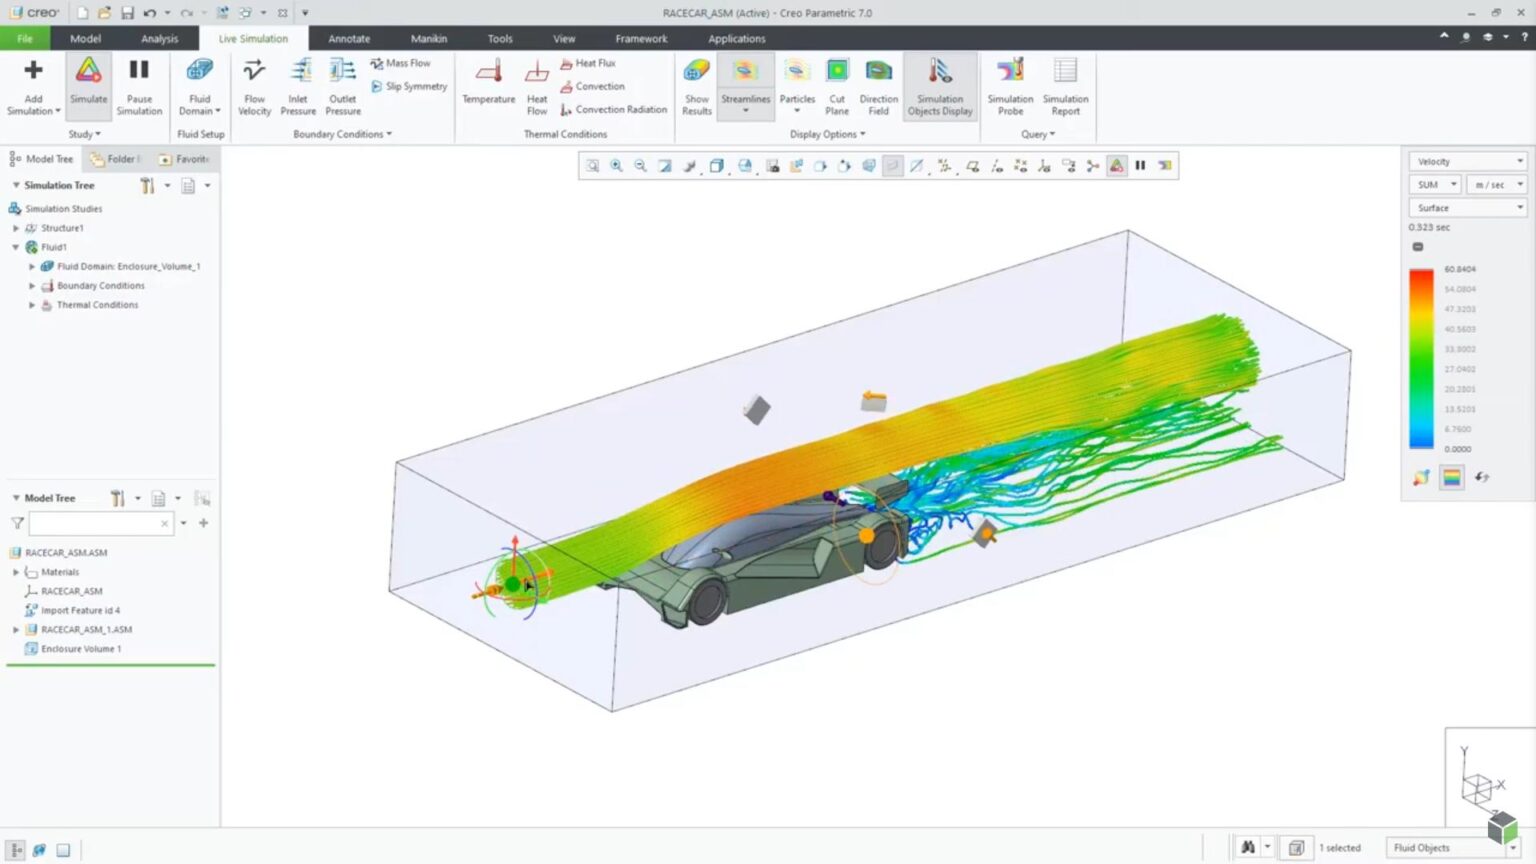Toggle Streamlines display
This screenshot has width=1536, height=864.
(x=745, y=80)
